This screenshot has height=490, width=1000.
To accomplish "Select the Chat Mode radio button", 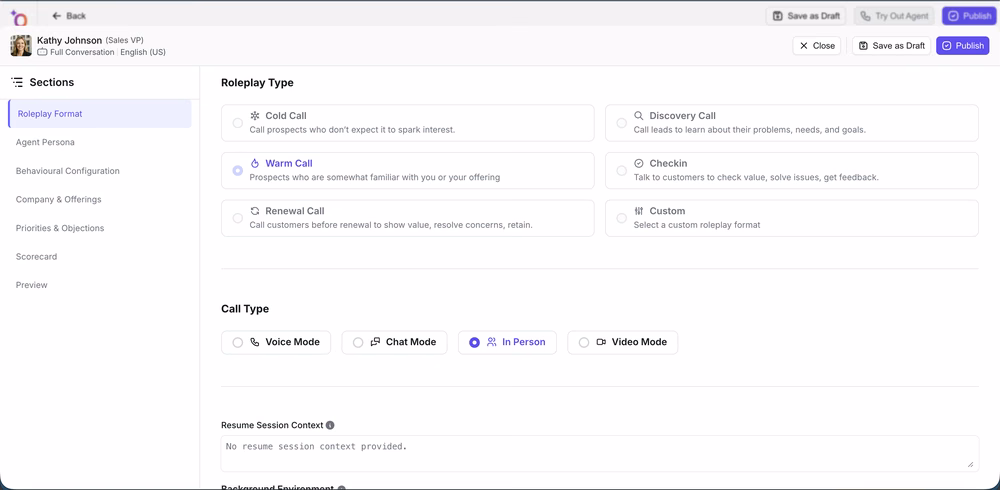I will 358,343.
